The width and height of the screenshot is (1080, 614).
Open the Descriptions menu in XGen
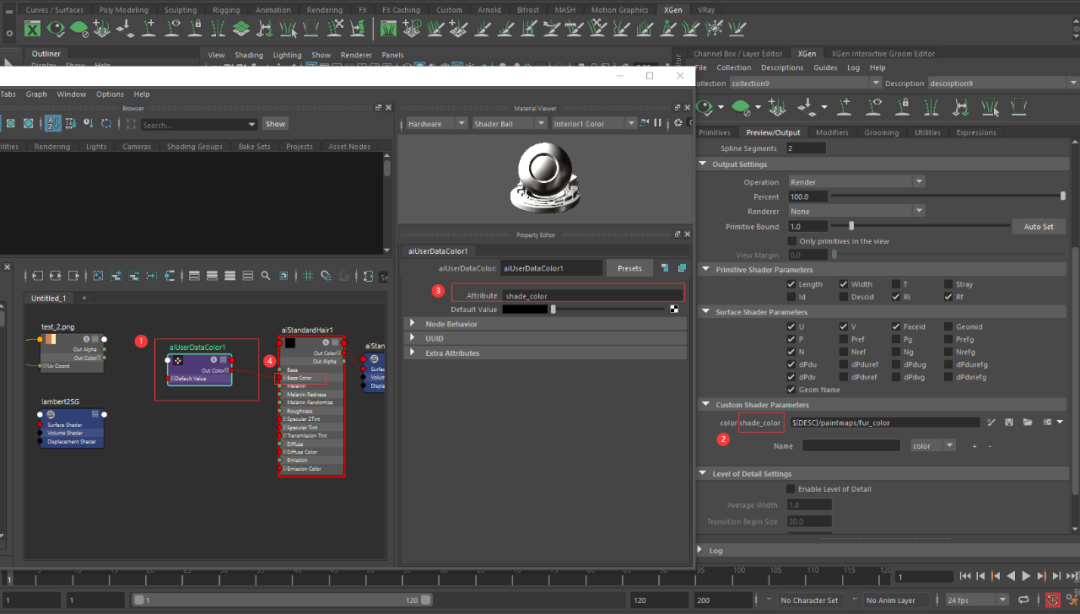[782, 68]
